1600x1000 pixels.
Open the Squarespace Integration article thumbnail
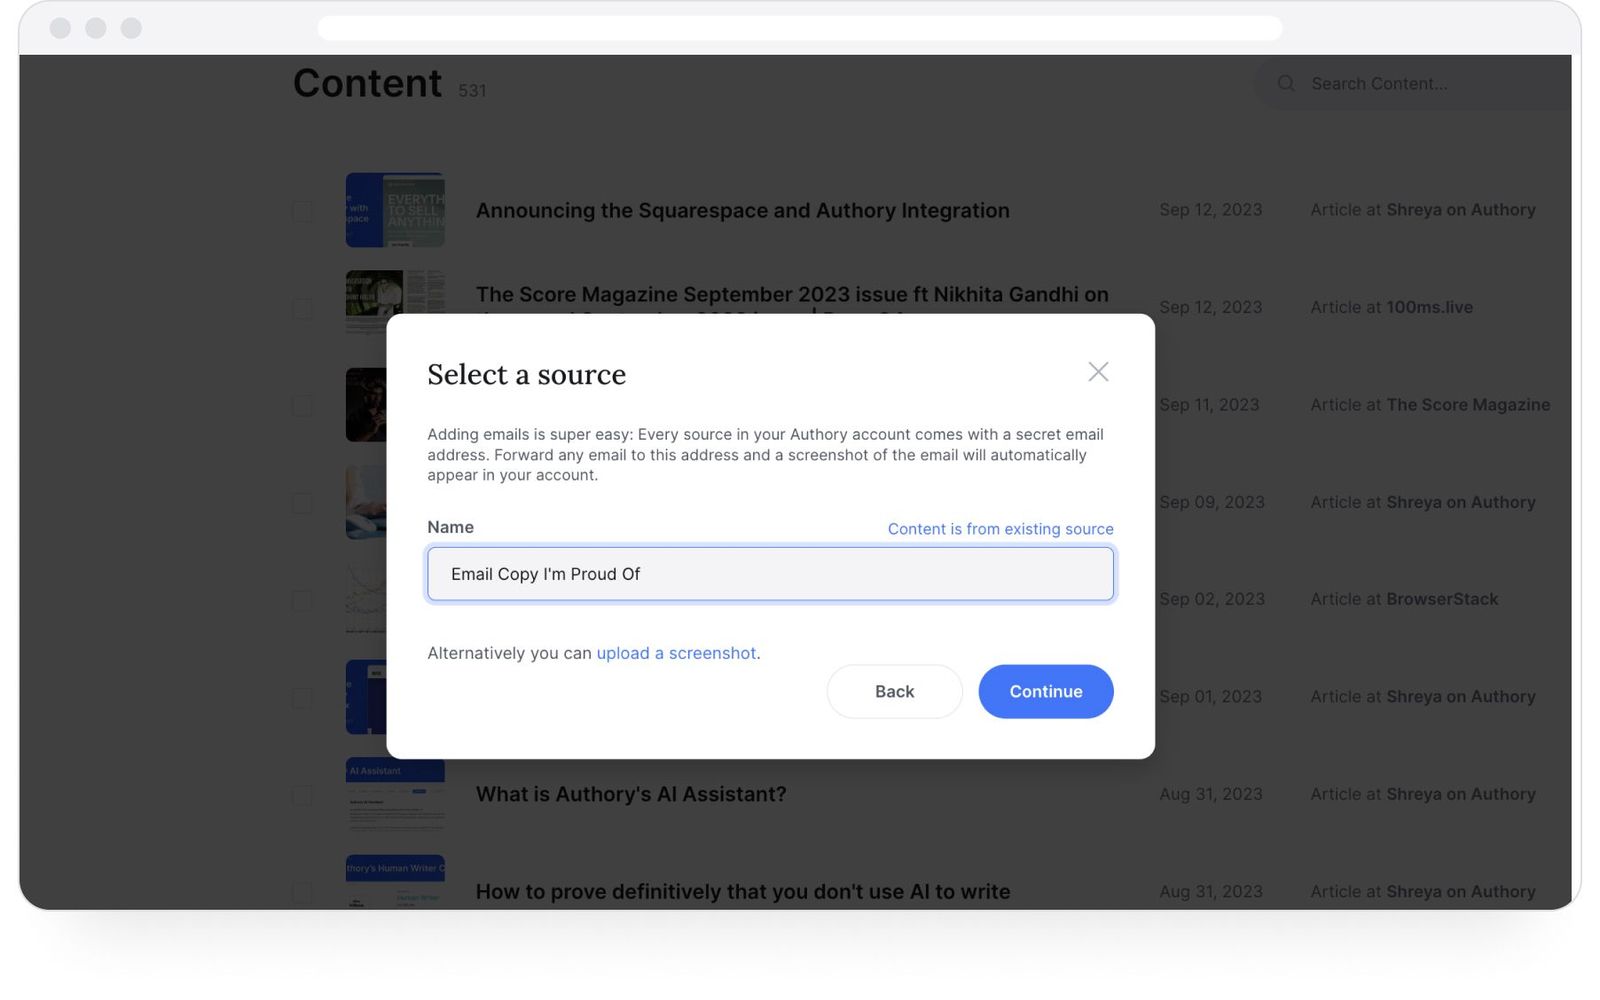click(395, 210)
